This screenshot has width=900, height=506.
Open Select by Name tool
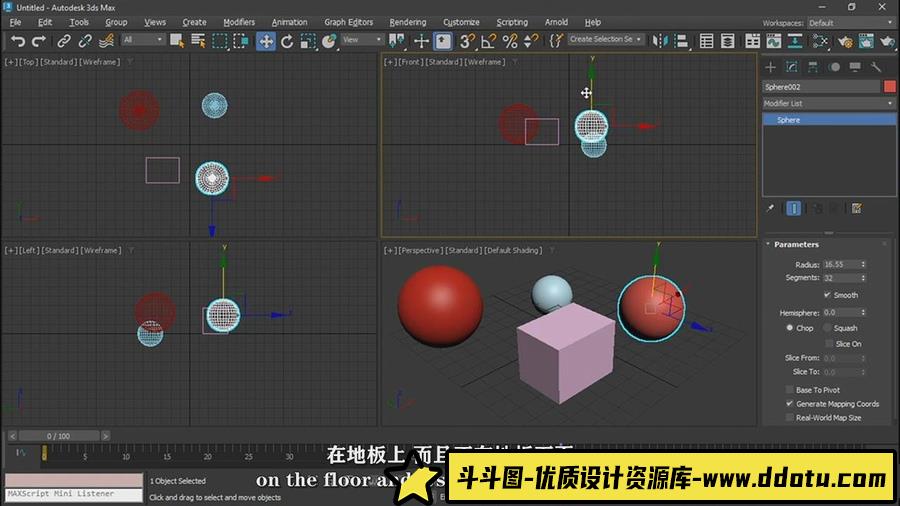198,41
